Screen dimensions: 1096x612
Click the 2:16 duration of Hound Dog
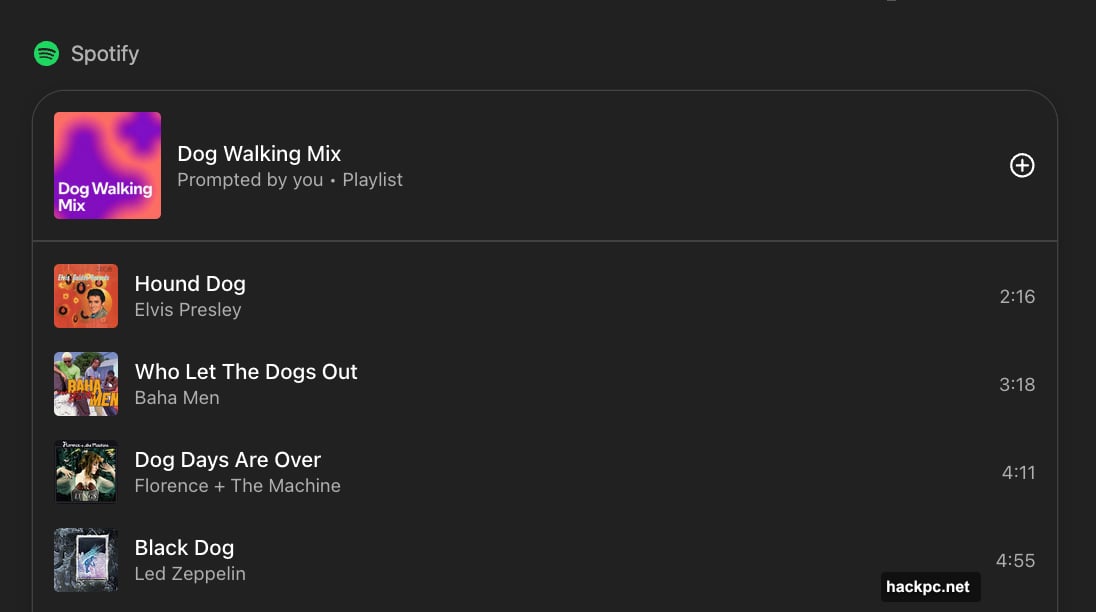[1017, 297]
